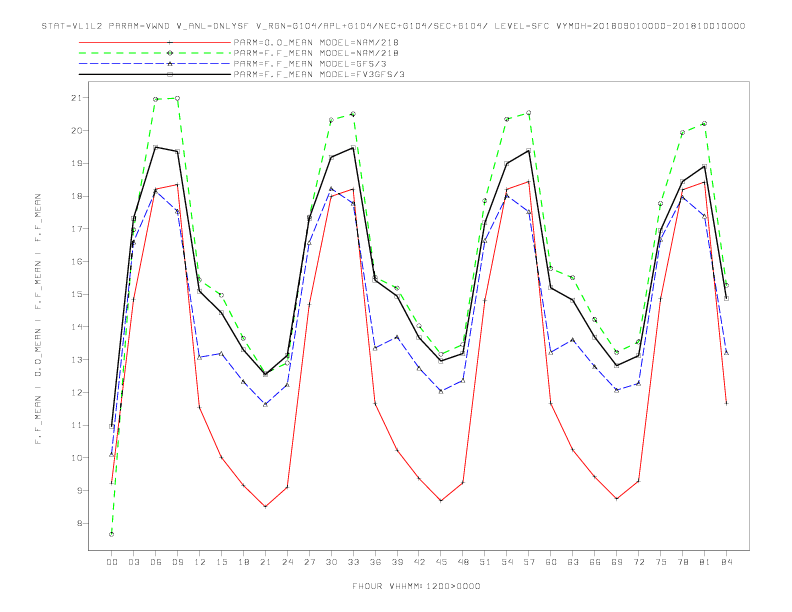
Task: Click x-axis tick label 09
Action: click(x=177, y=562)
